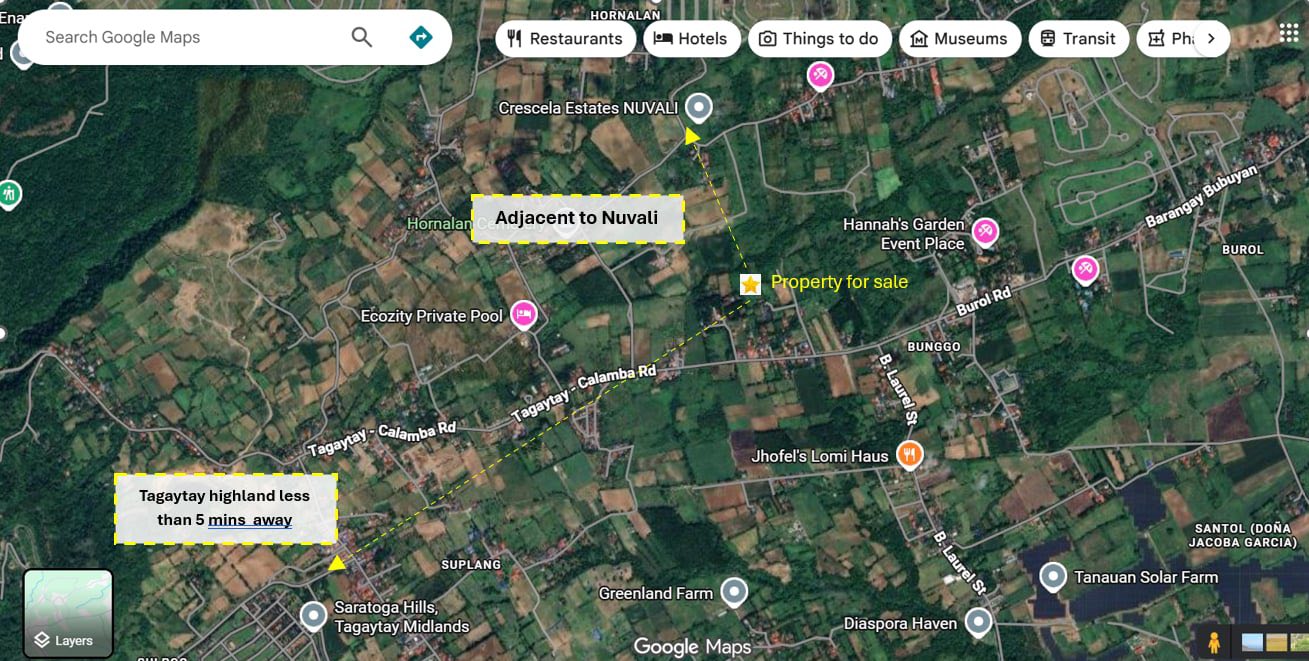The width and height of the screenshot is (1309, 661).
Task: Click the Barangay Bubuyan road label
Action: pos(1201,196)
